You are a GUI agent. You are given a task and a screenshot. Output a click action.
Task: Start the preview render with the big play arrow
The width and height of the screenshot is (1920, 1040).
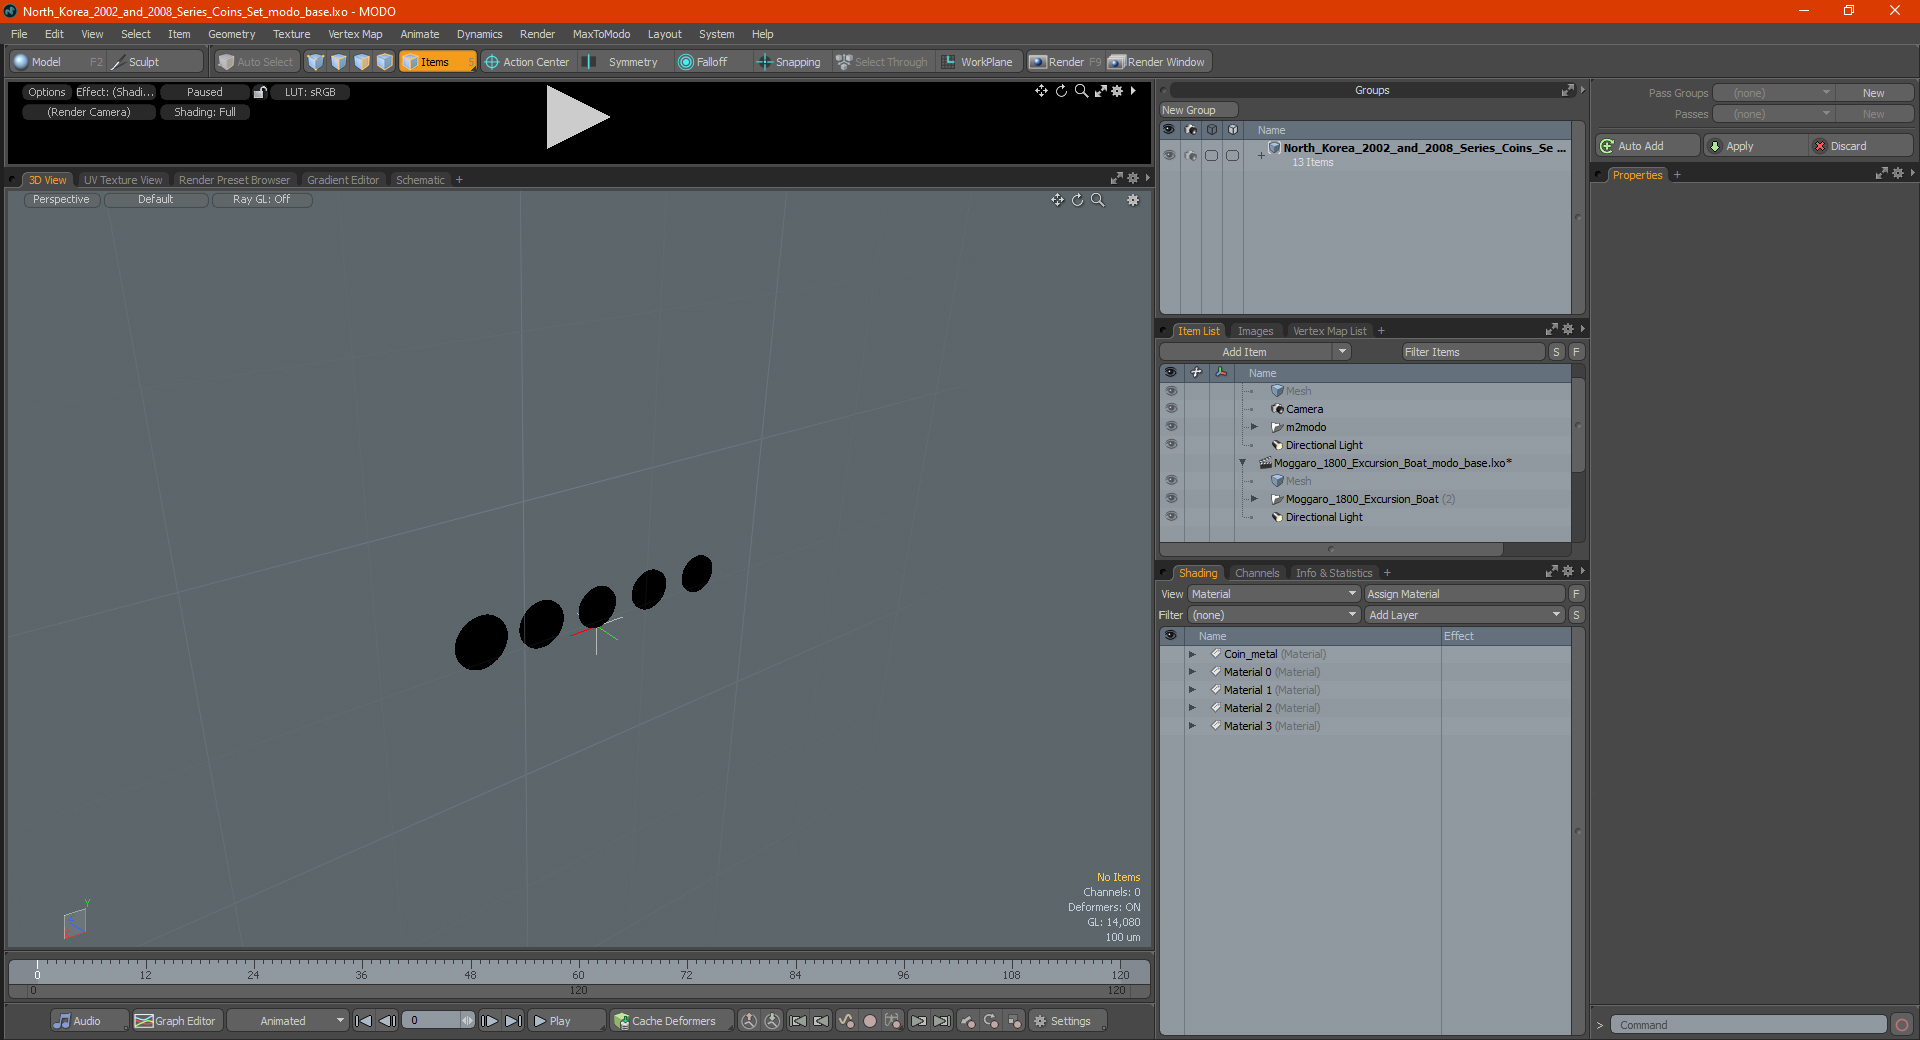pyautogui.click(x=577, y=117)
